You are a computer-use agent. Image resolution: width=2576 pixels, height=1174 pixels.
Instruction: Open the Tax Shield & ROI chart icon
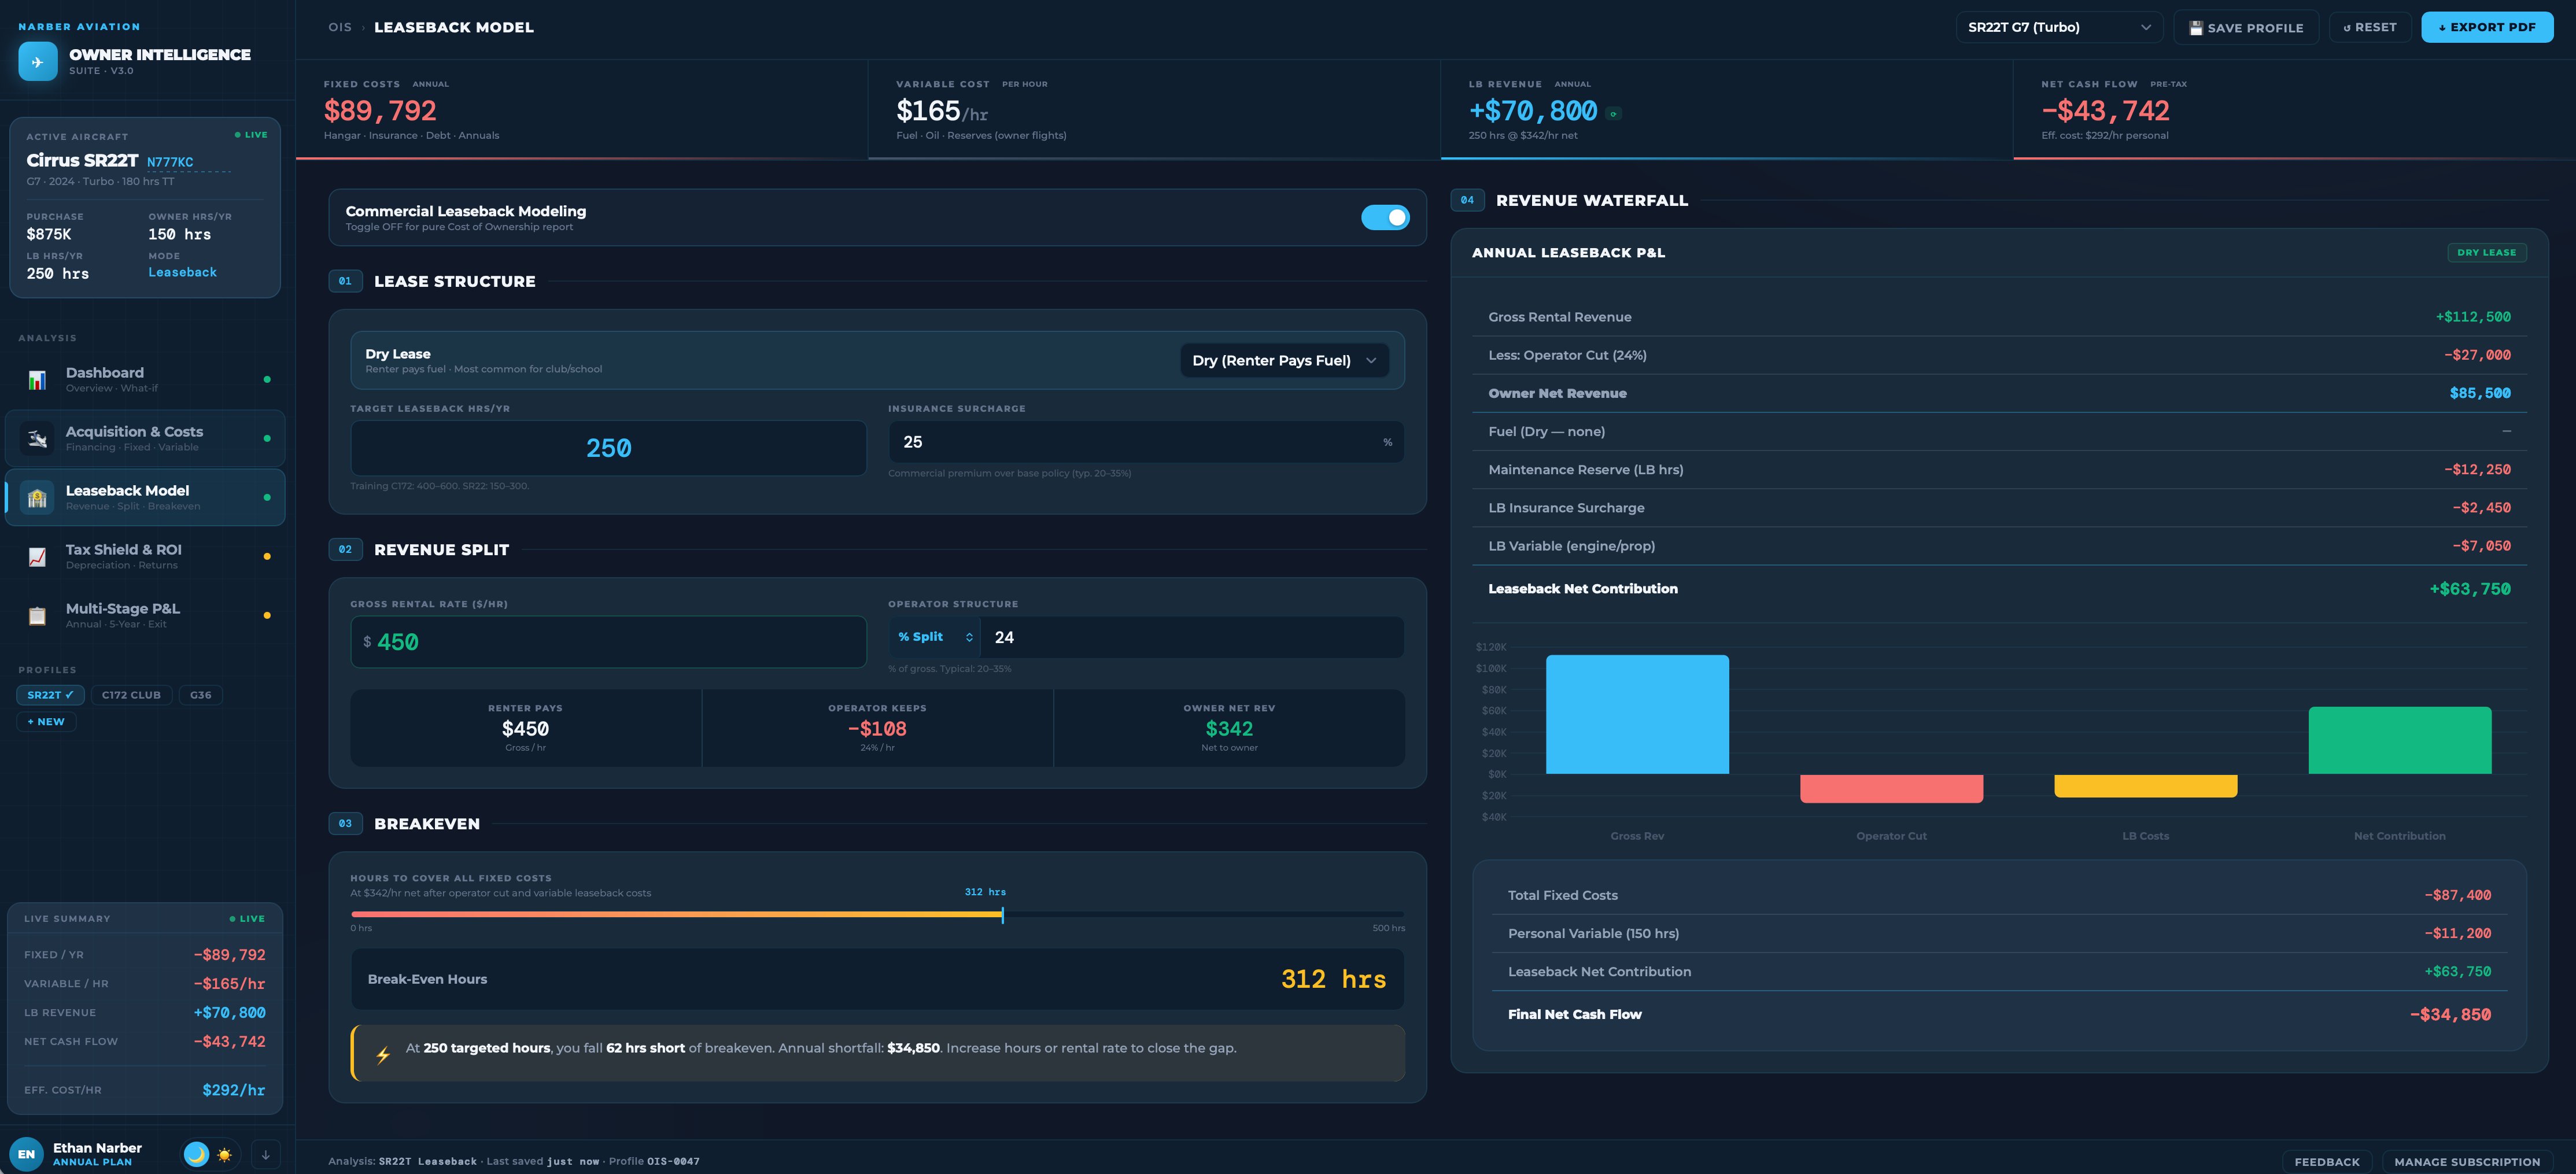[x=37, y=557]
